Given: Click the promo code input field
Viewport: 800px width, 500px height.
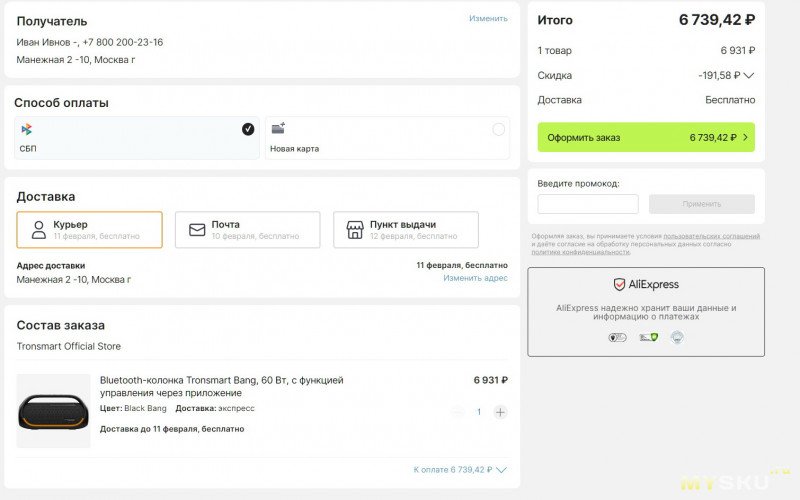Looking at the screenshot, I should 588,204.
